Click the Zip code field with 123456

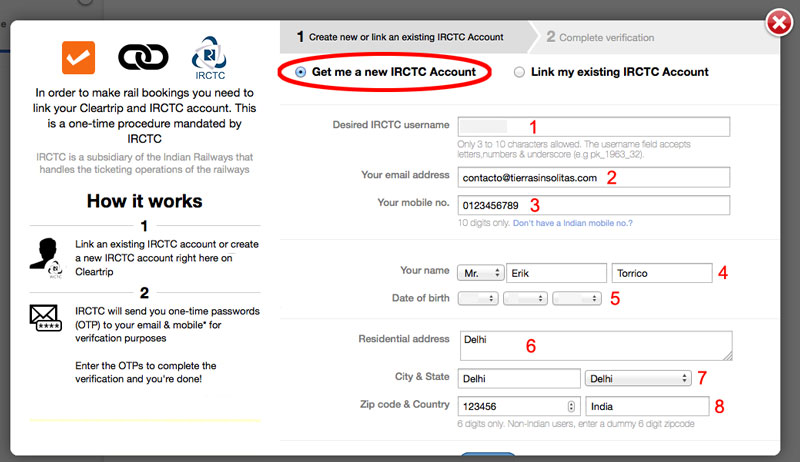click(x=519, y=406)
